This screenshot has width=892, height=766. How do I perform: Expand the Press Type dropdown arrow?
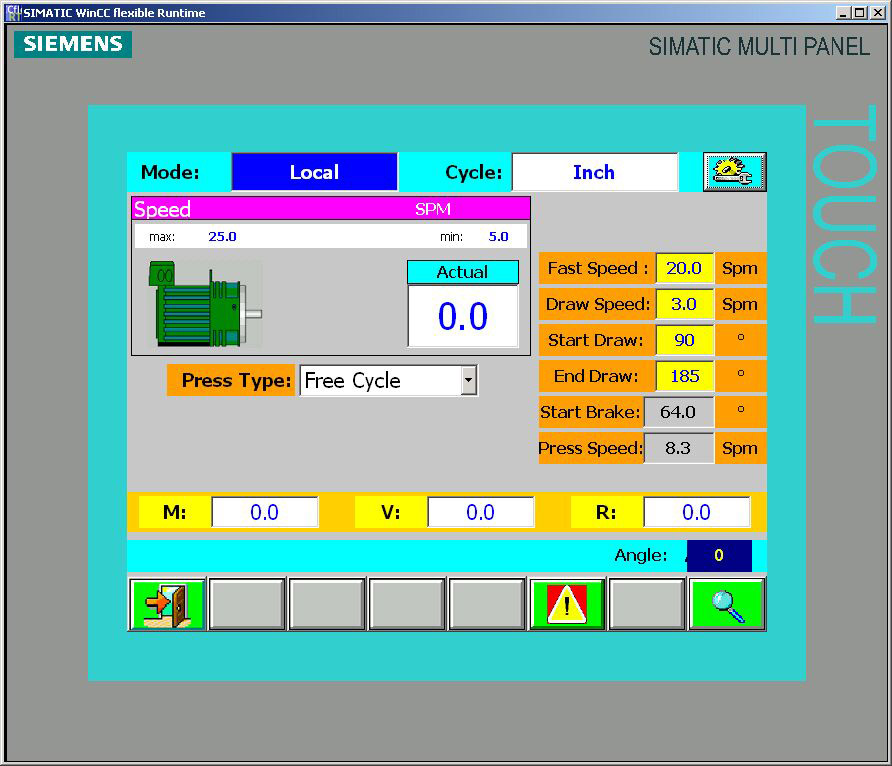(x=468, y=380)
